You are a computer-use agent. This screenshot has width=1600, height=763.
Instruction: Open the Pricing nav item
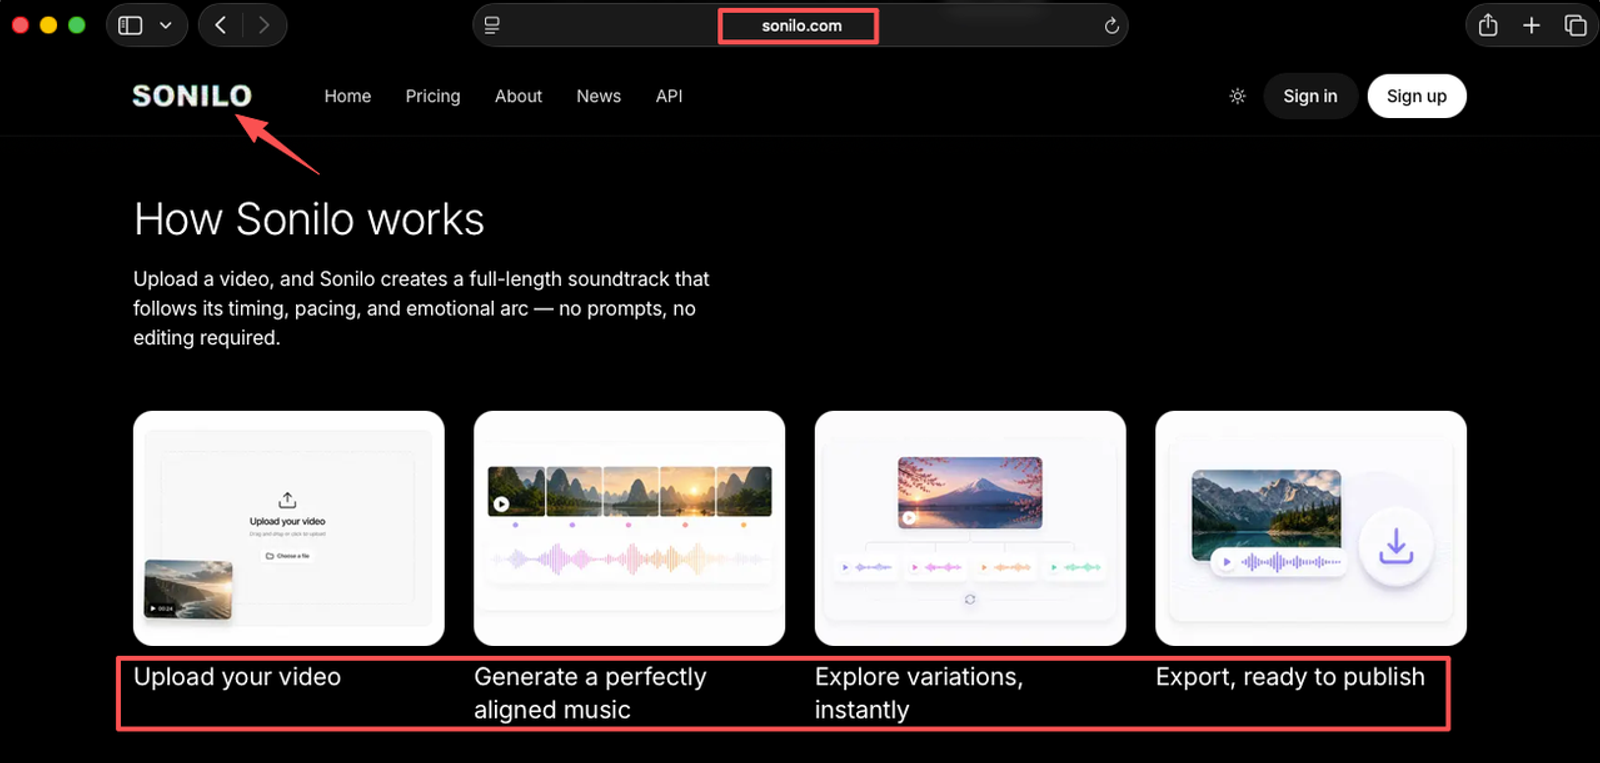pyautogui.click(x=433, y=96)
